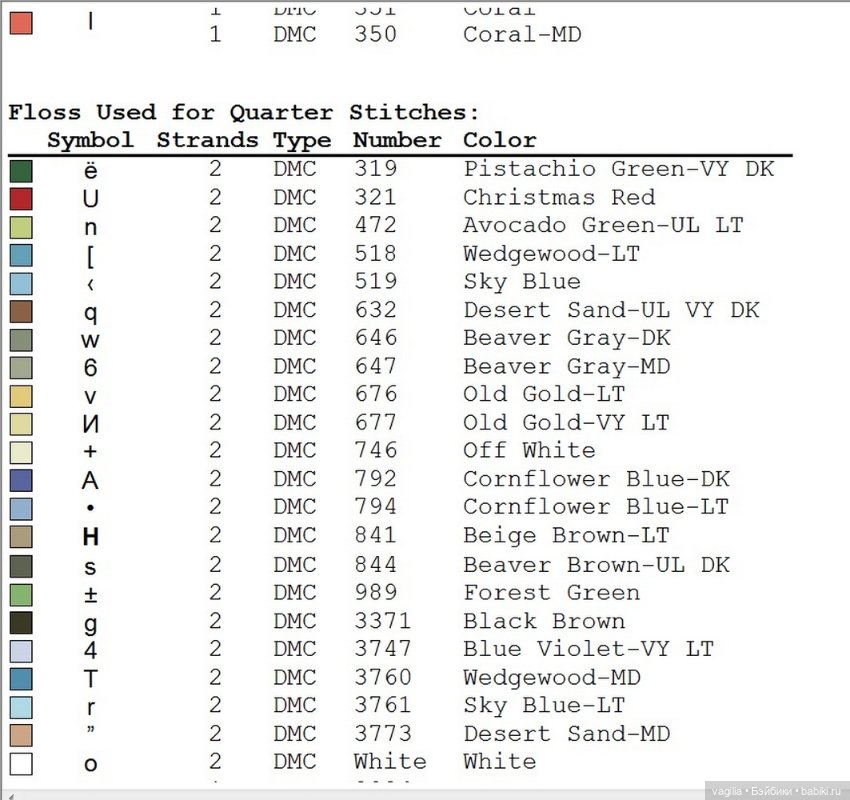Select the Pistachio Green-VY DK swatch
Image resolution: width=850 pixels, height=800 pixels.
(x=21, y=170)
